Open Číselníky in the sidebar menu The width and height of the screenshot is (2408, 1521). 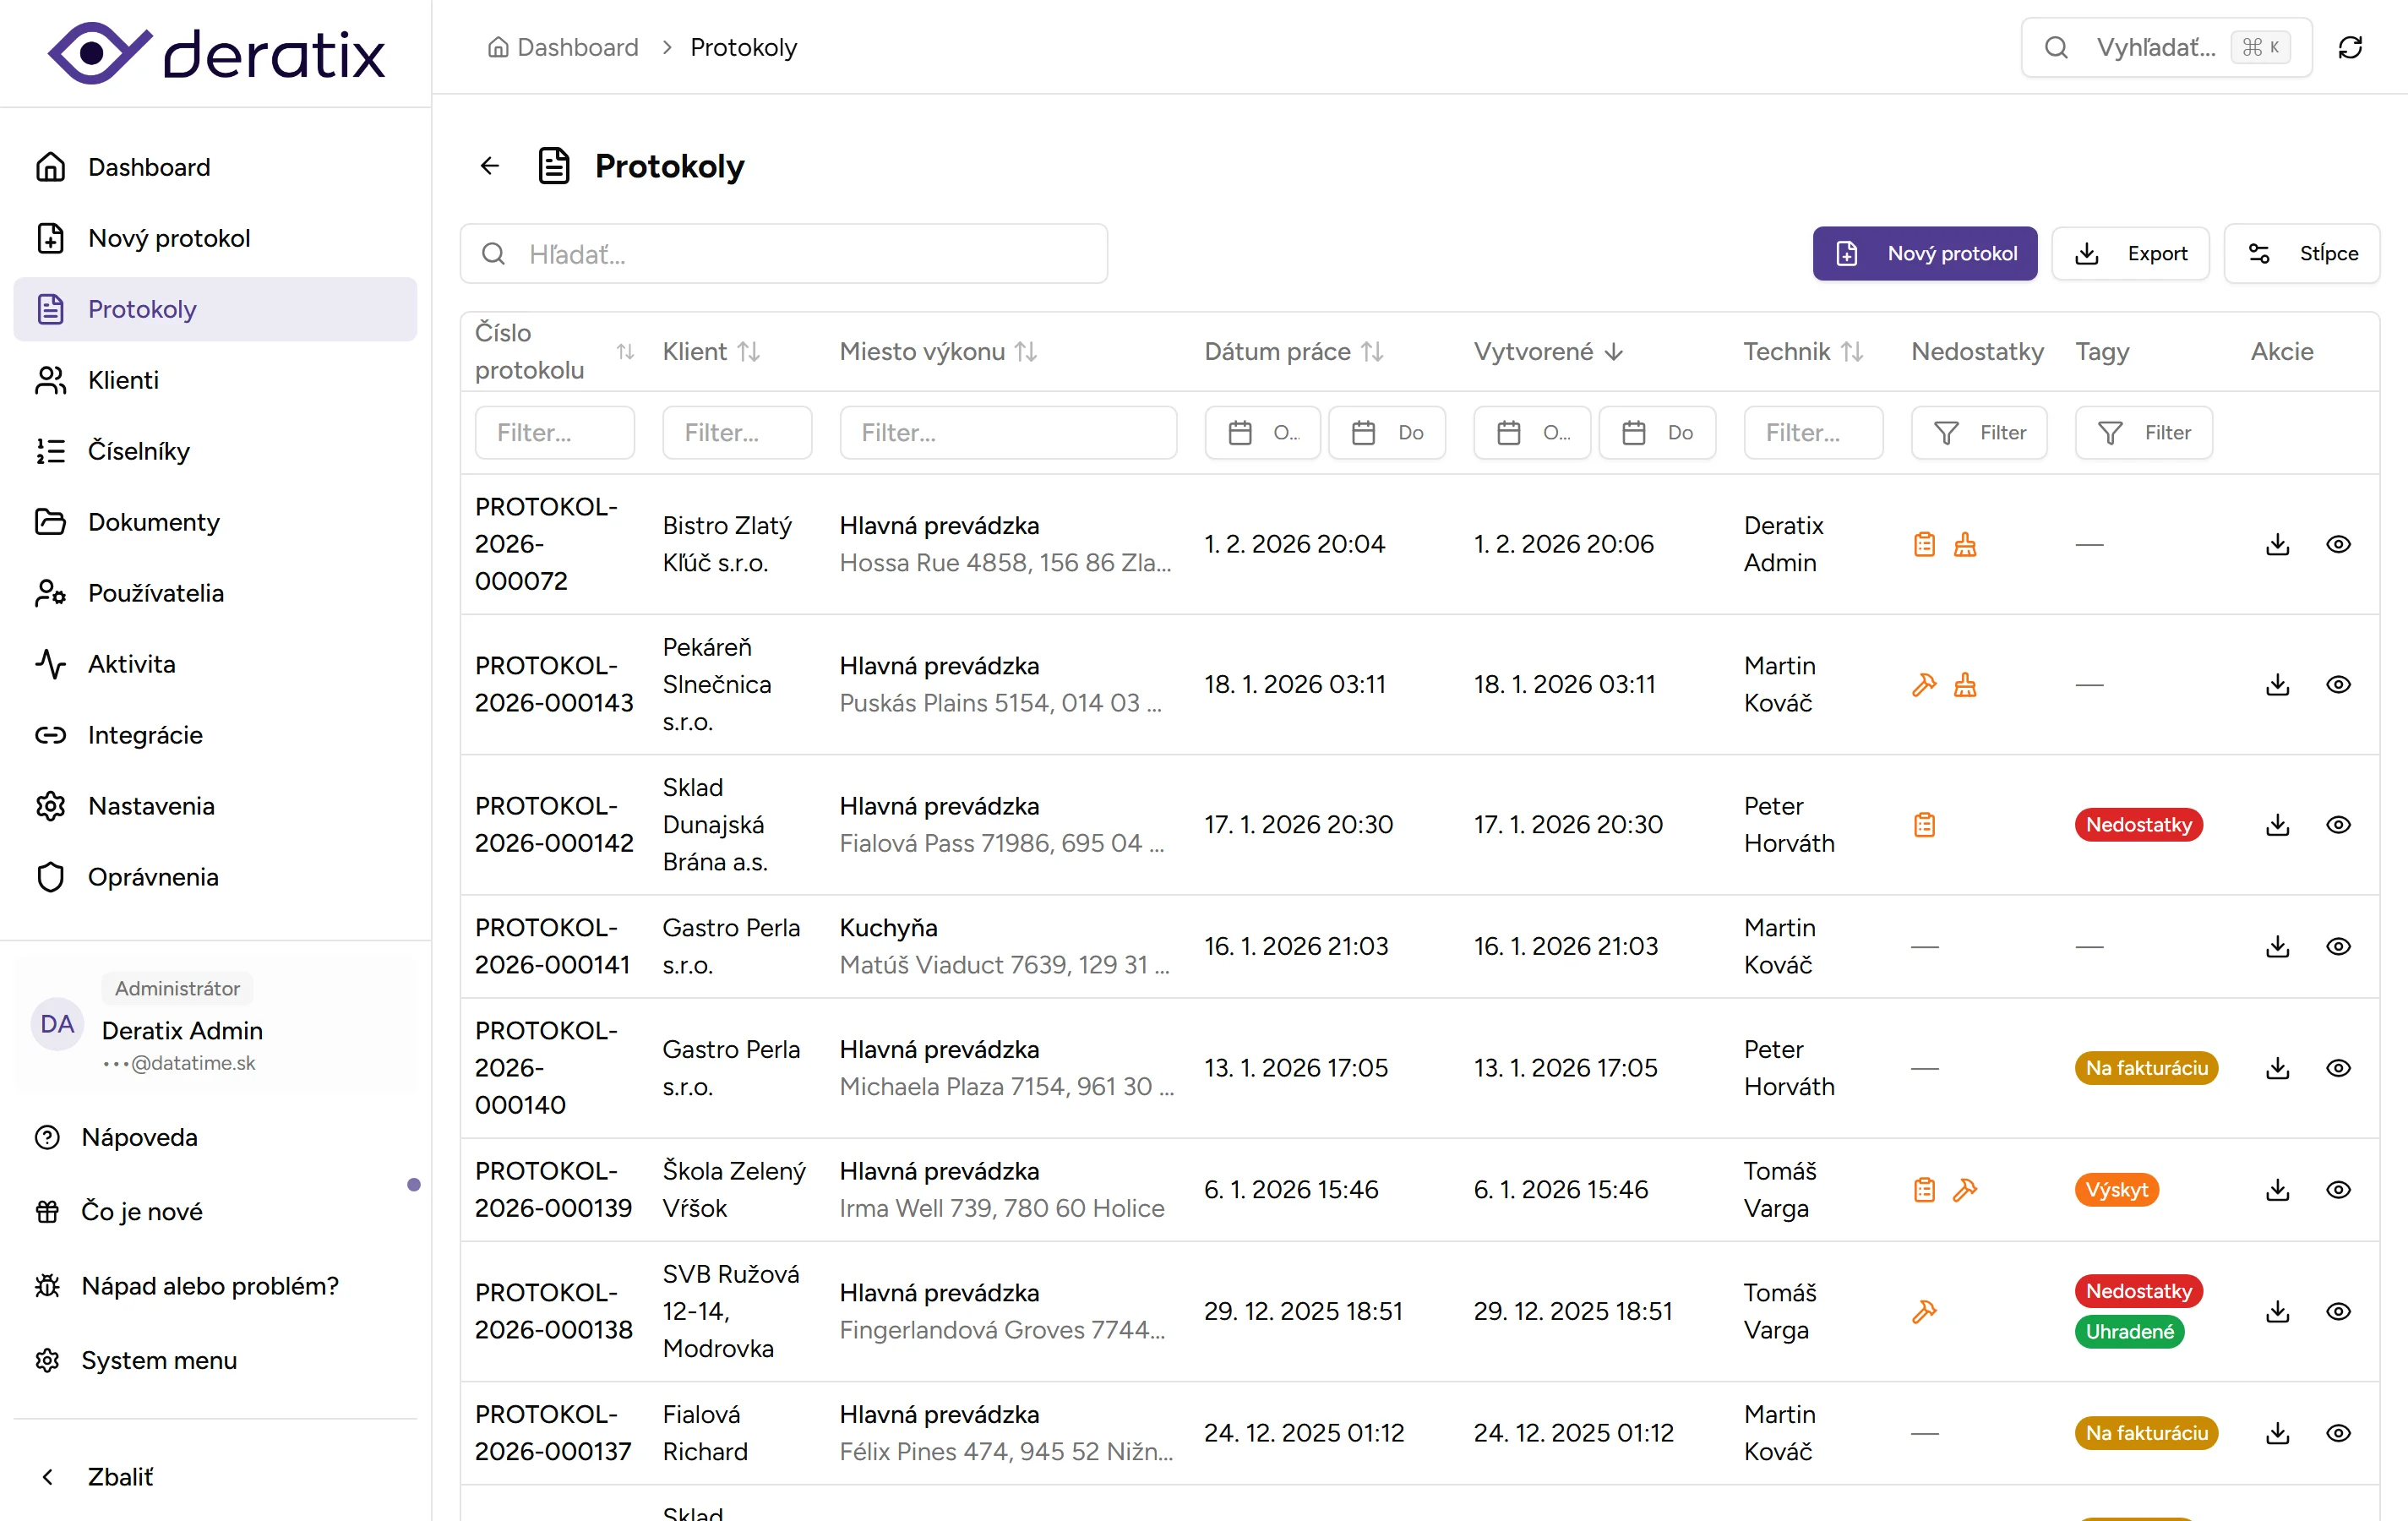(138, 451)
